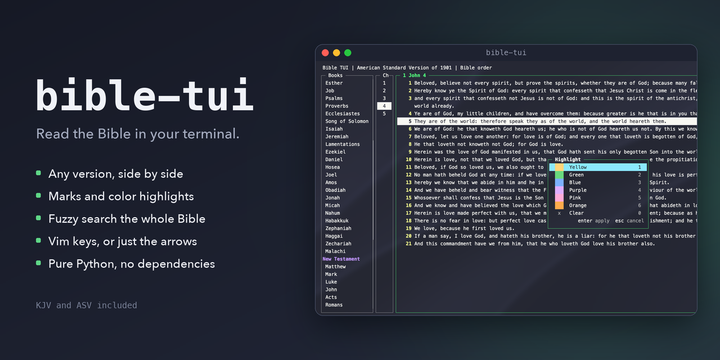This screenshot has height=360, width=720.
Task: Click selected verse 5 'They are of the world'
Action: [547, 121]
